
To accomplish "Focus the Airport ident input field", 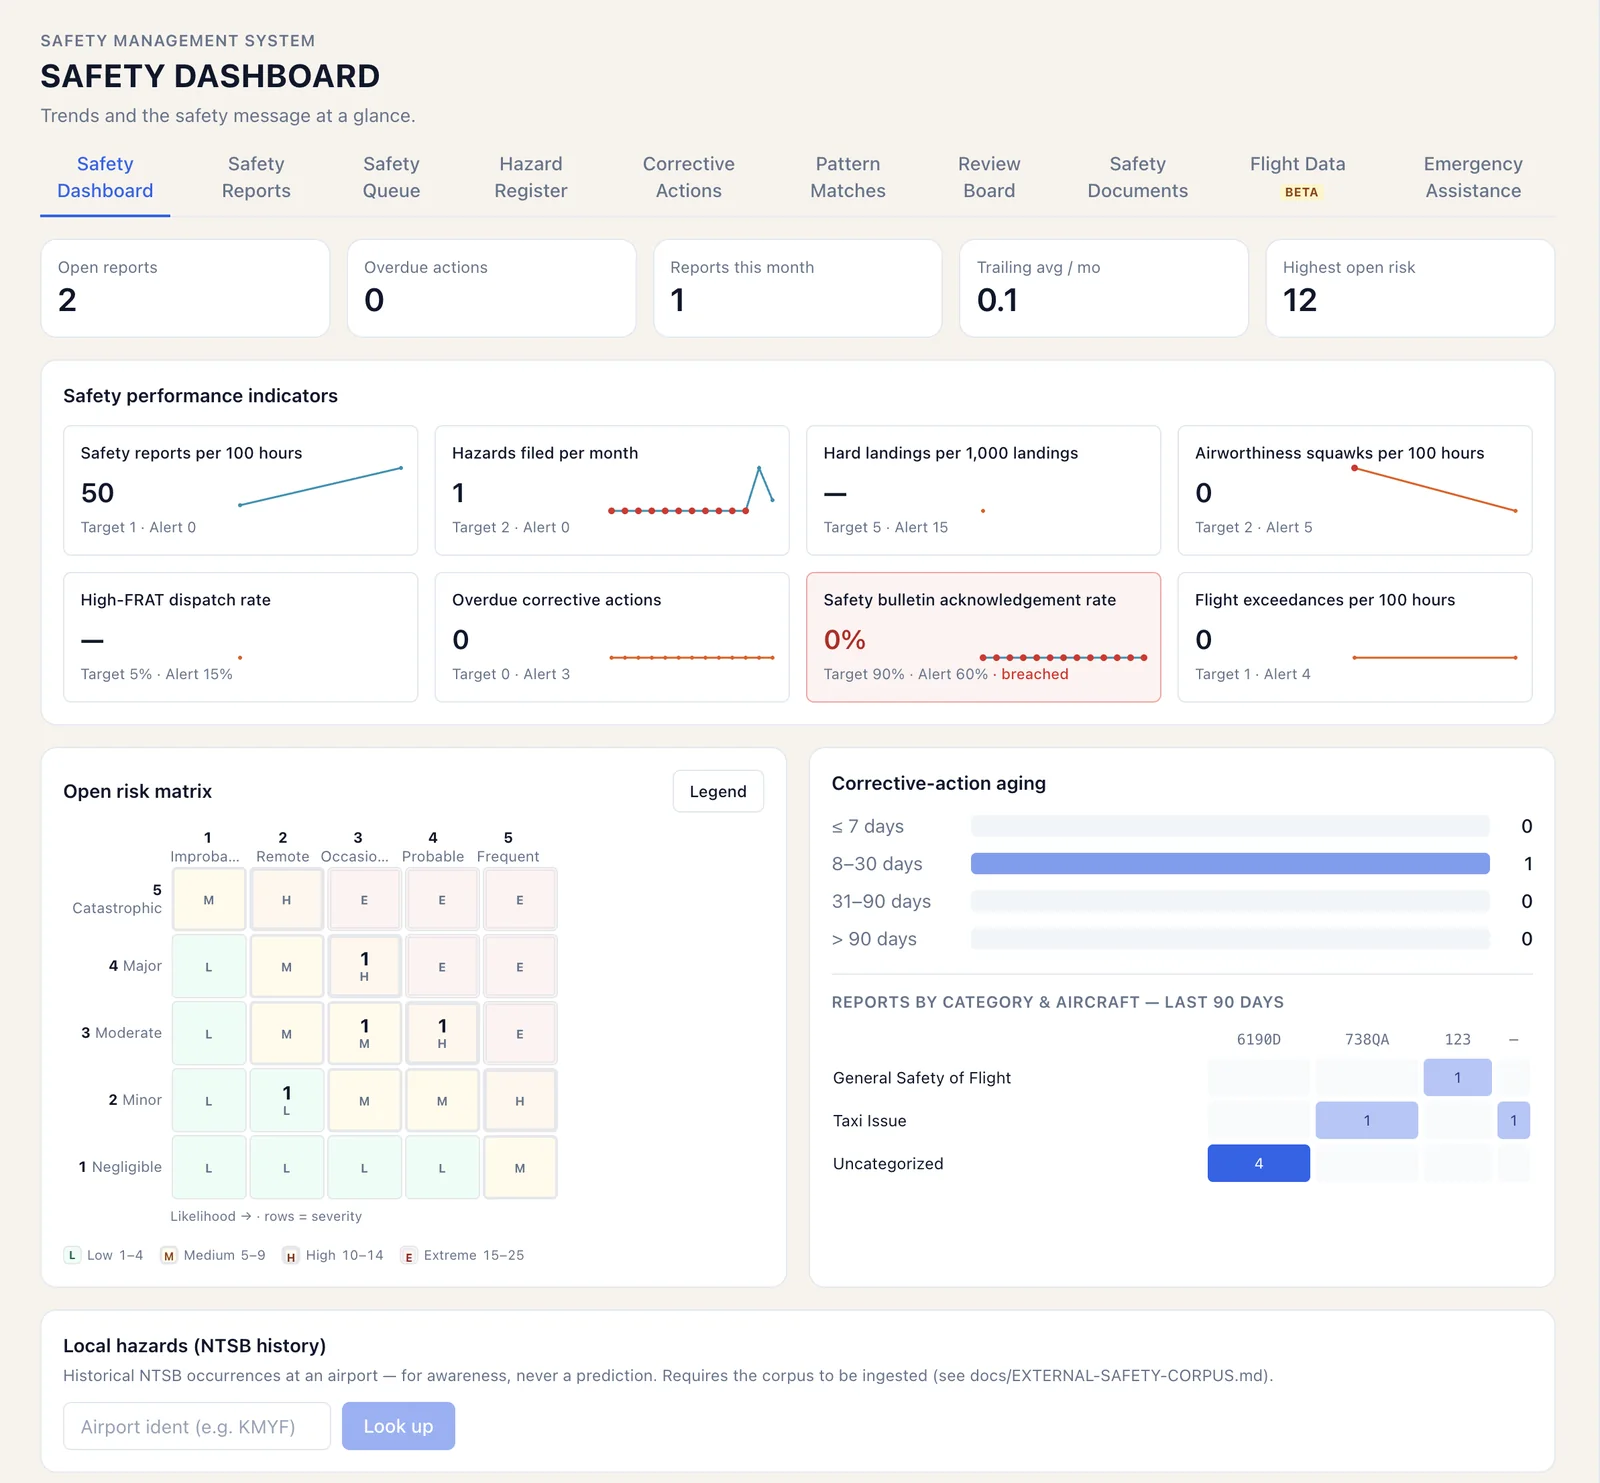I will click(x=197, y=1426).
